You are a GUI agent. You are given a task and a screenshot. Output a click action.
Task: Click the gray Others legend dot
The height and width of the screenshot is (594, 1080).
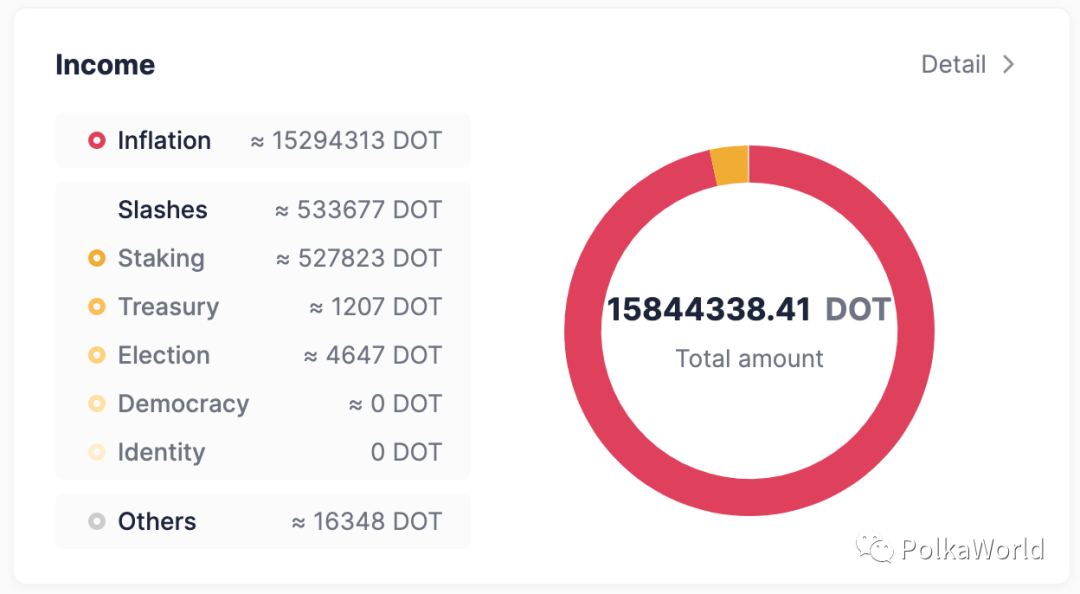coord(97,521)
